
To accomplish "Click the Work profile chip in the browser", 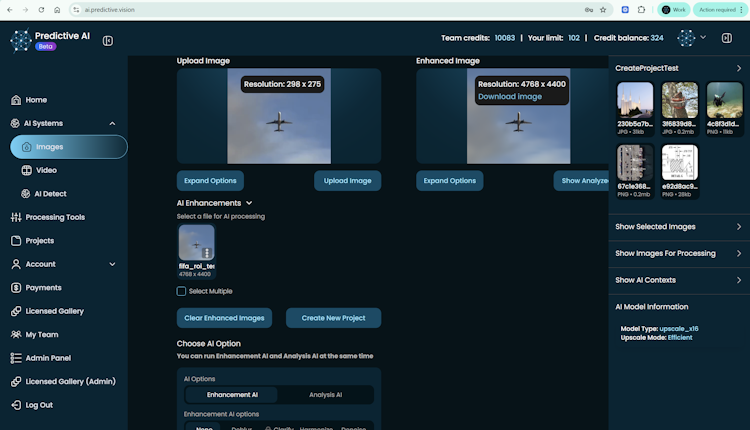I will tap(673, 10).
